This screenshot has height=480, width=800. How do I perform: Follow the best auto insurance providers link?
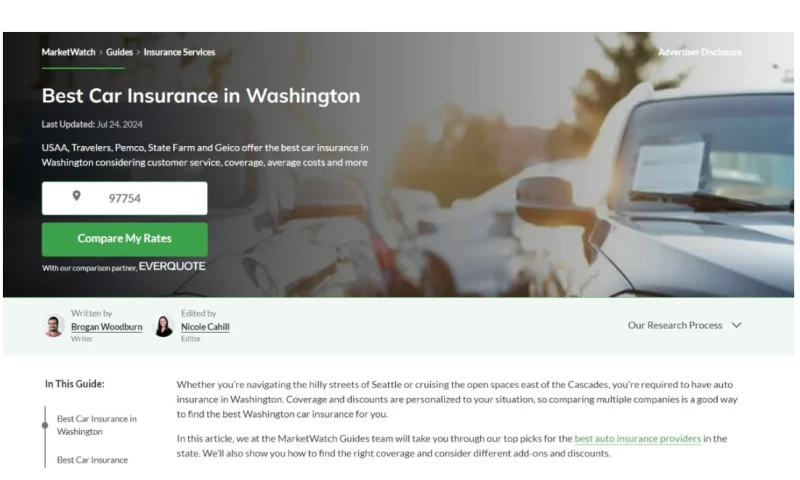click(x=638, y=439)
